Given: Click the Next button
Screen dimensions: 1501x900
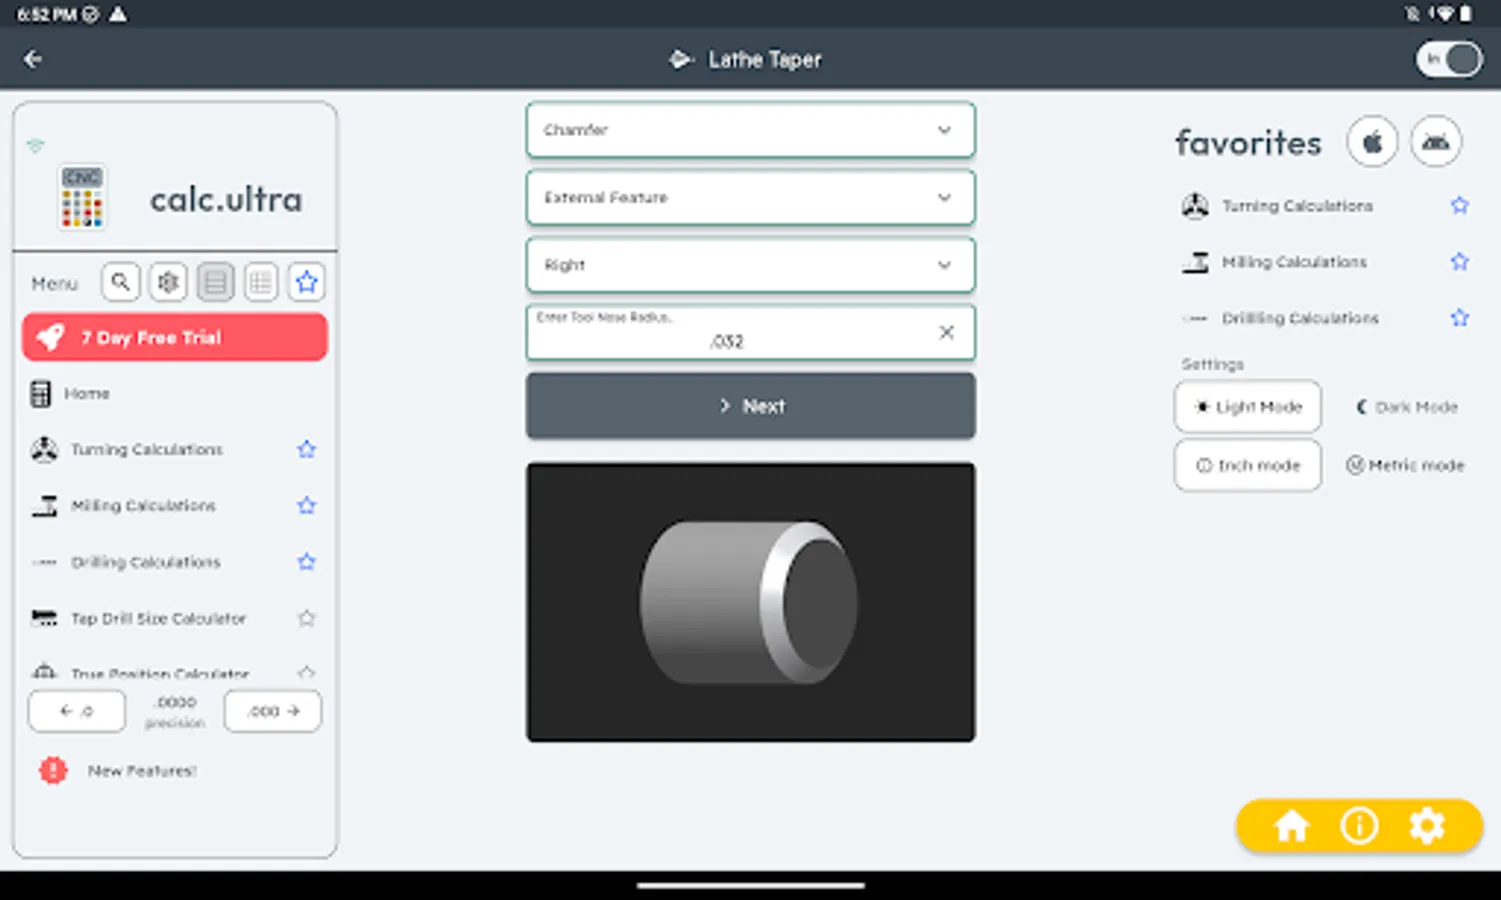Looking at the screenshot, I should coord(750,406).
